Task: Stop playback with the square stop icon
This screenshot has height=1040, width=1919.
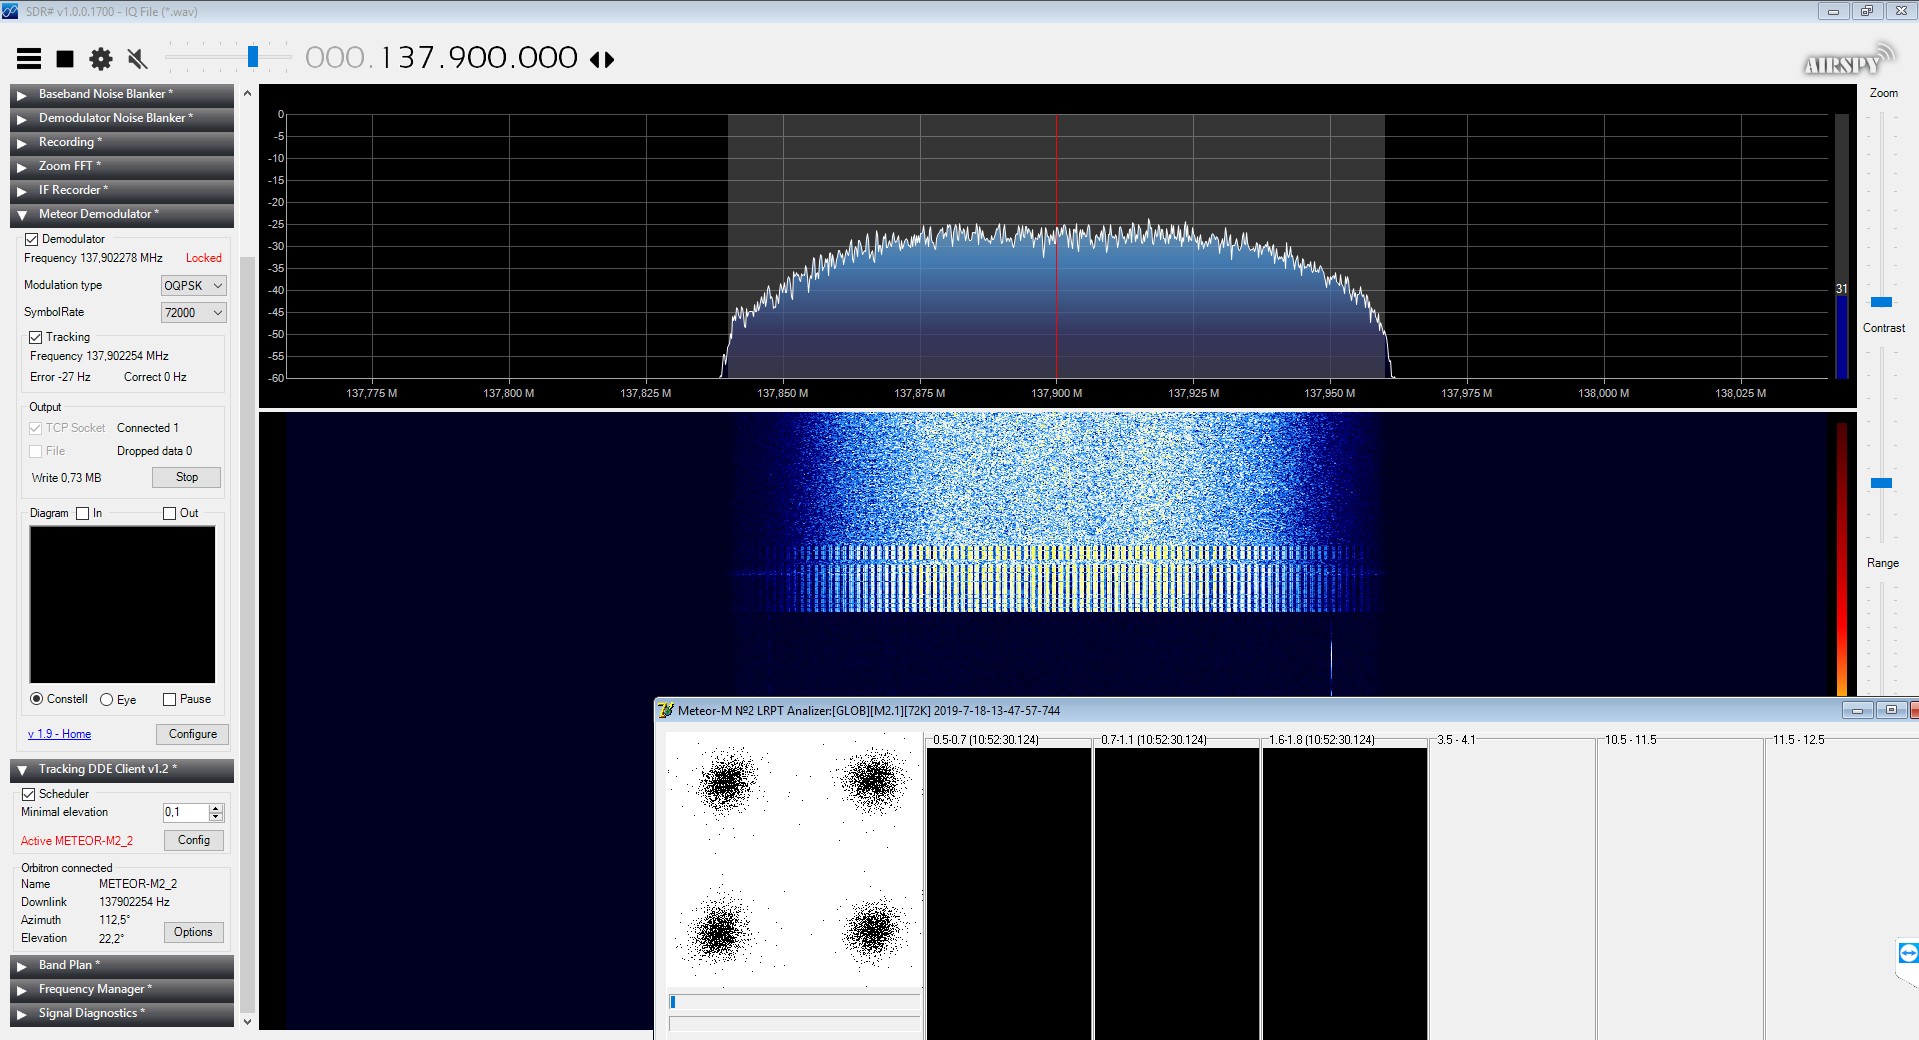Action: [x=65, y=59]
